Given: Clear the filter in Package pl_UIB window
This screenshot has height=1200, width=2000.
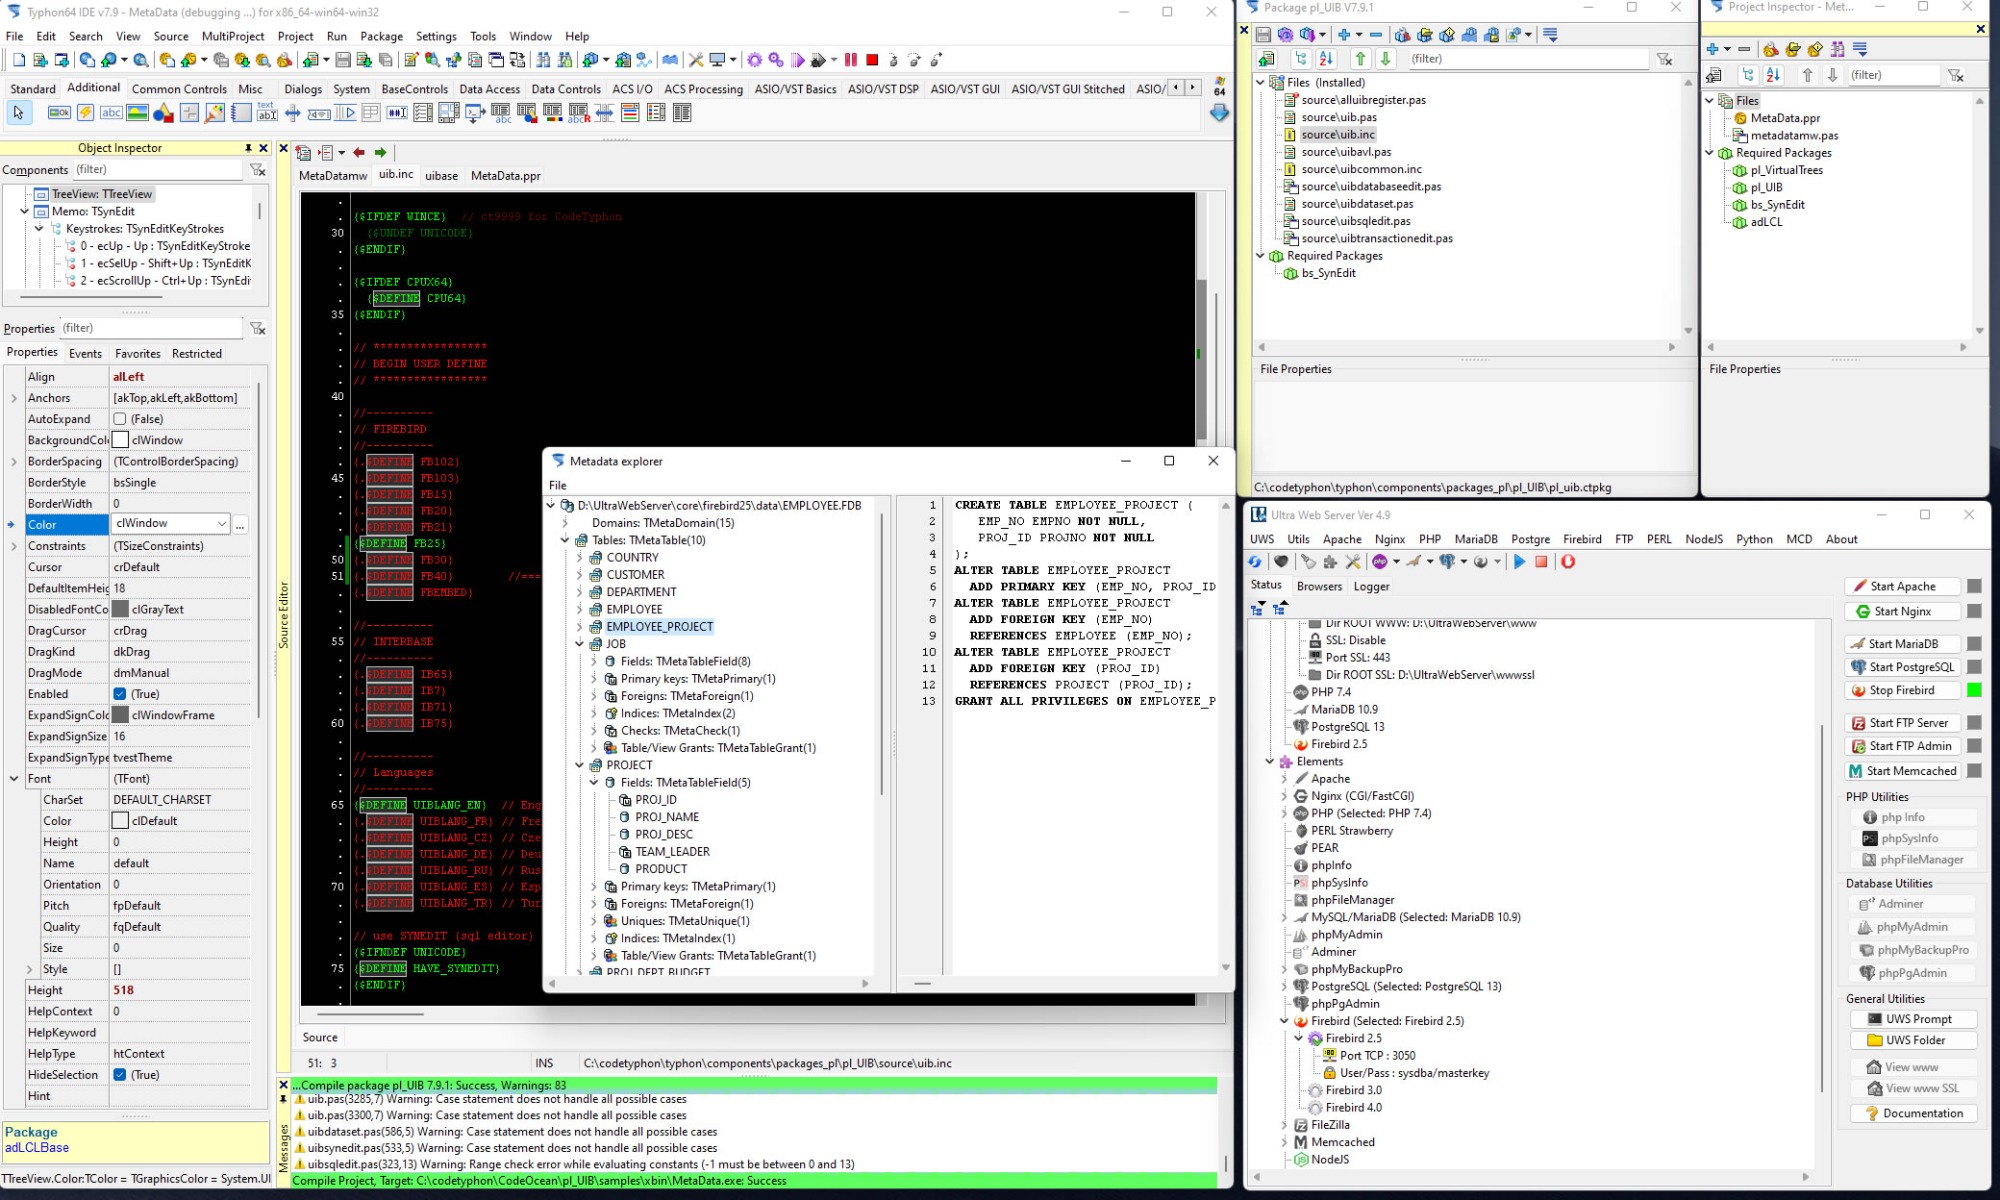Looking at the screenshot, I should pos(1664,59).
